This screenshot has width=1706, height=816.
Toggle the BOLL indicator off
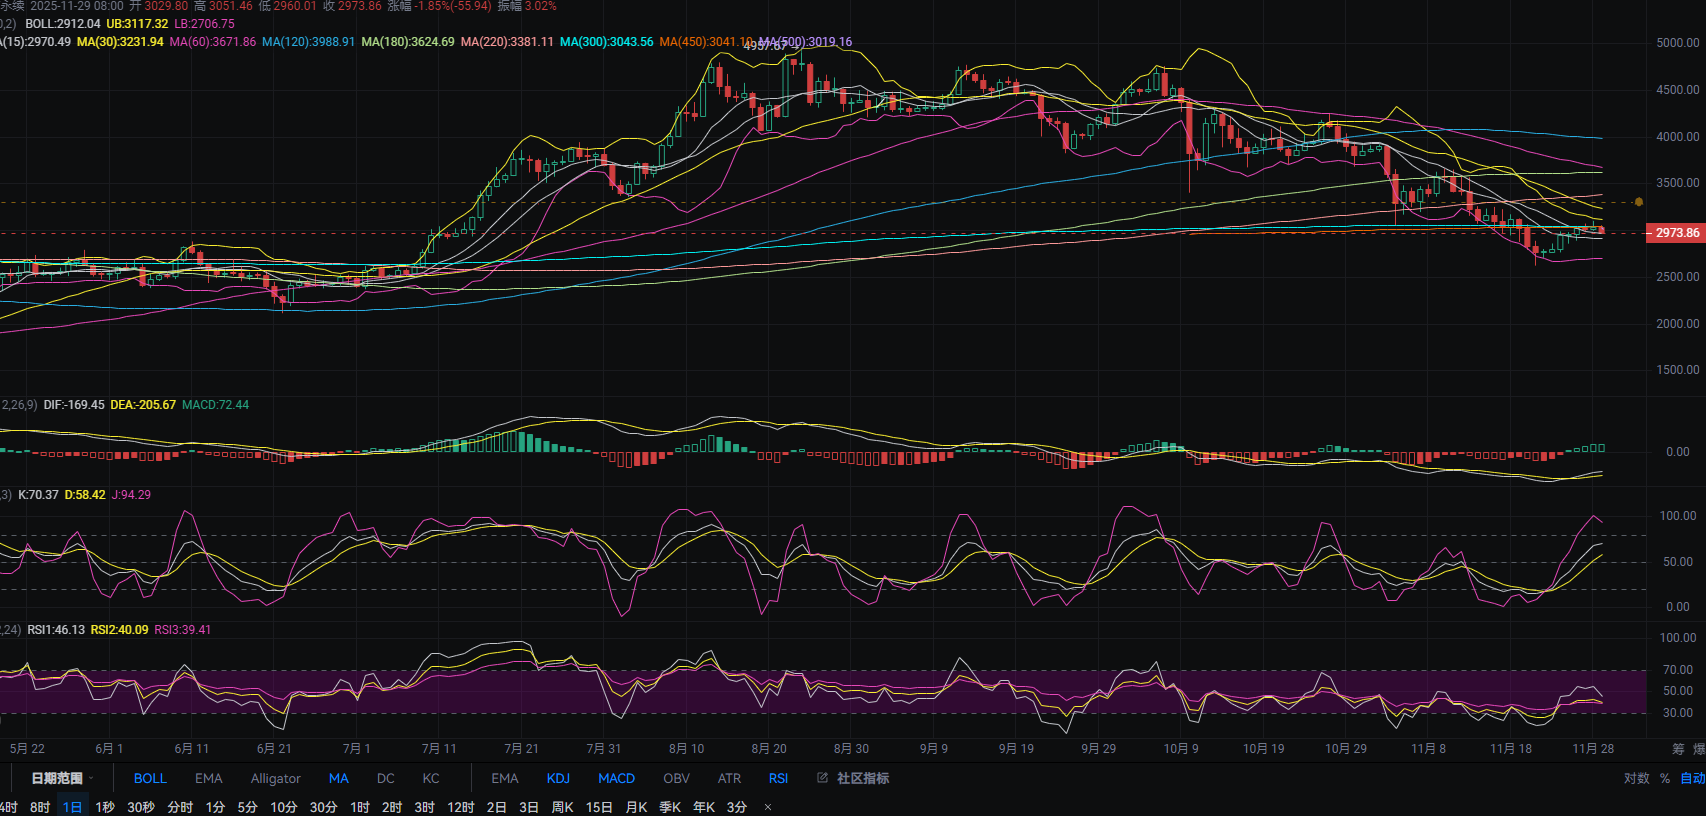[150, 778]
